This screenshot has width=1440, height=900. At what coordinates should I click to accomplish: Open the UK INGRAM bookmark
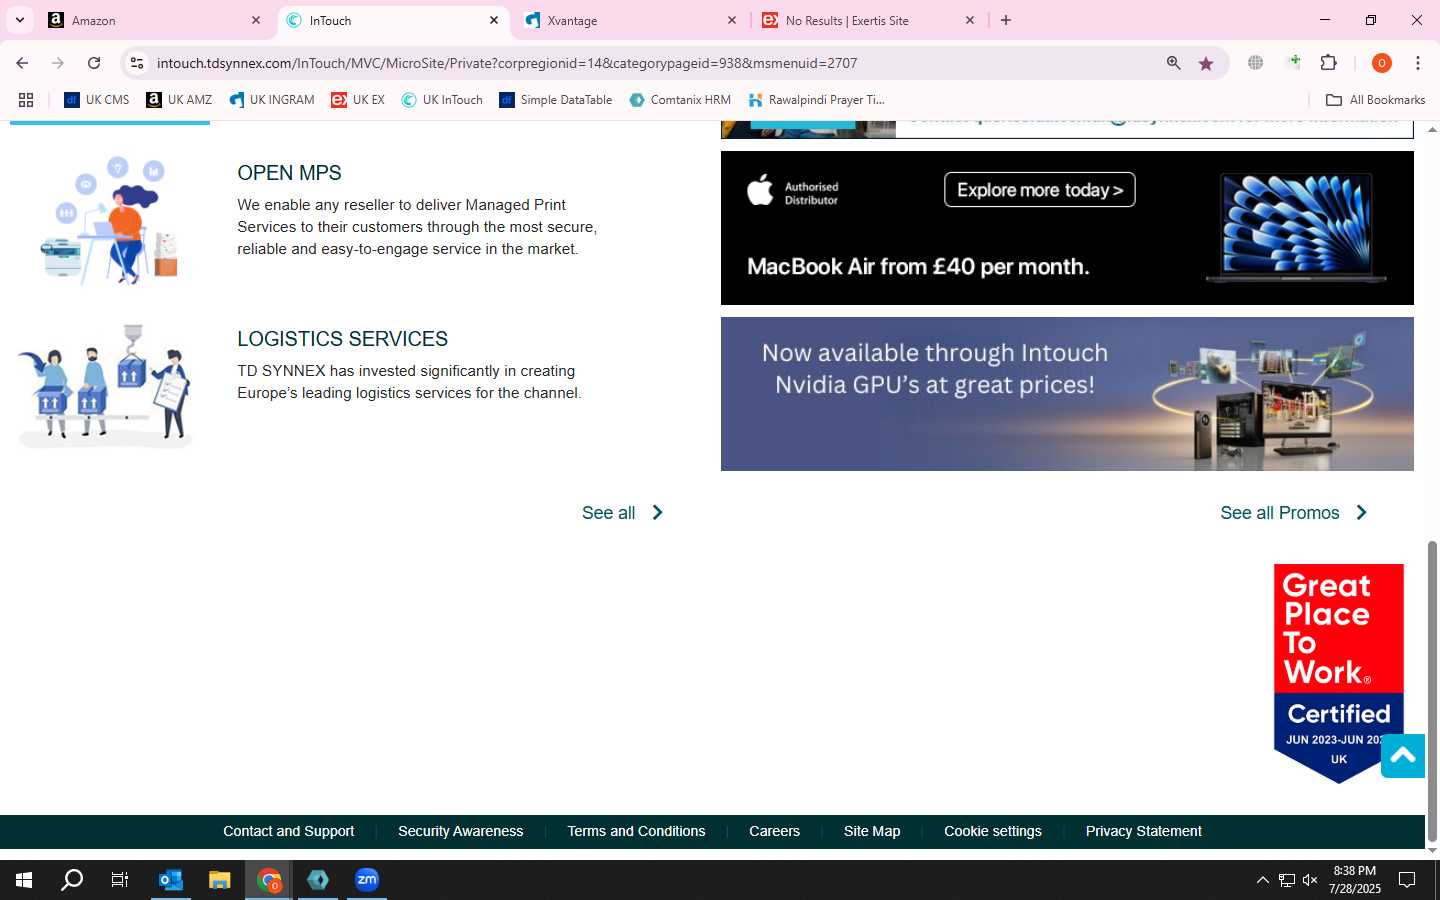(272, 100)
